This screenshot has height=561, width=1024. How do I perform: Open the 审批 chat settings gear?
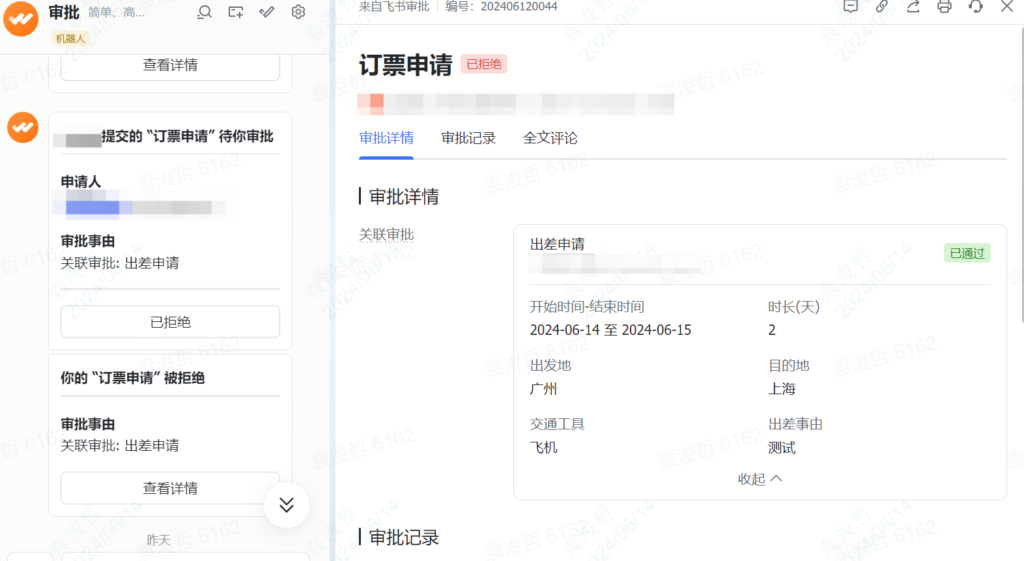tap(298, 12)
